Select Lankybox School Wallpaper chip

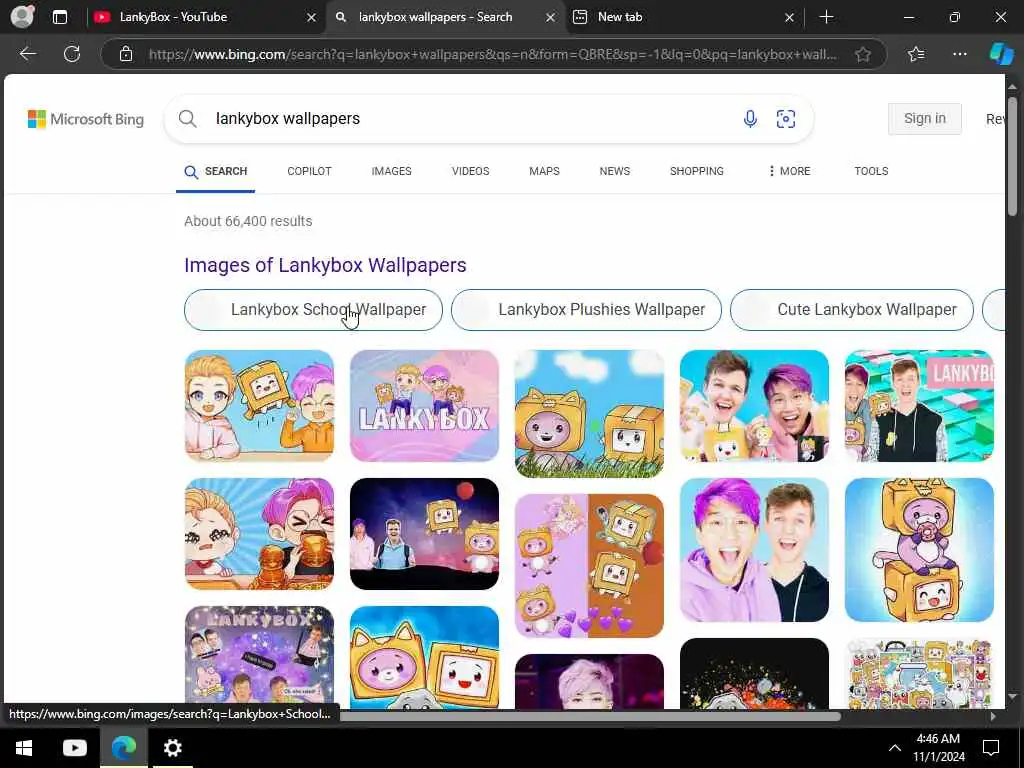tap(313, 310)
